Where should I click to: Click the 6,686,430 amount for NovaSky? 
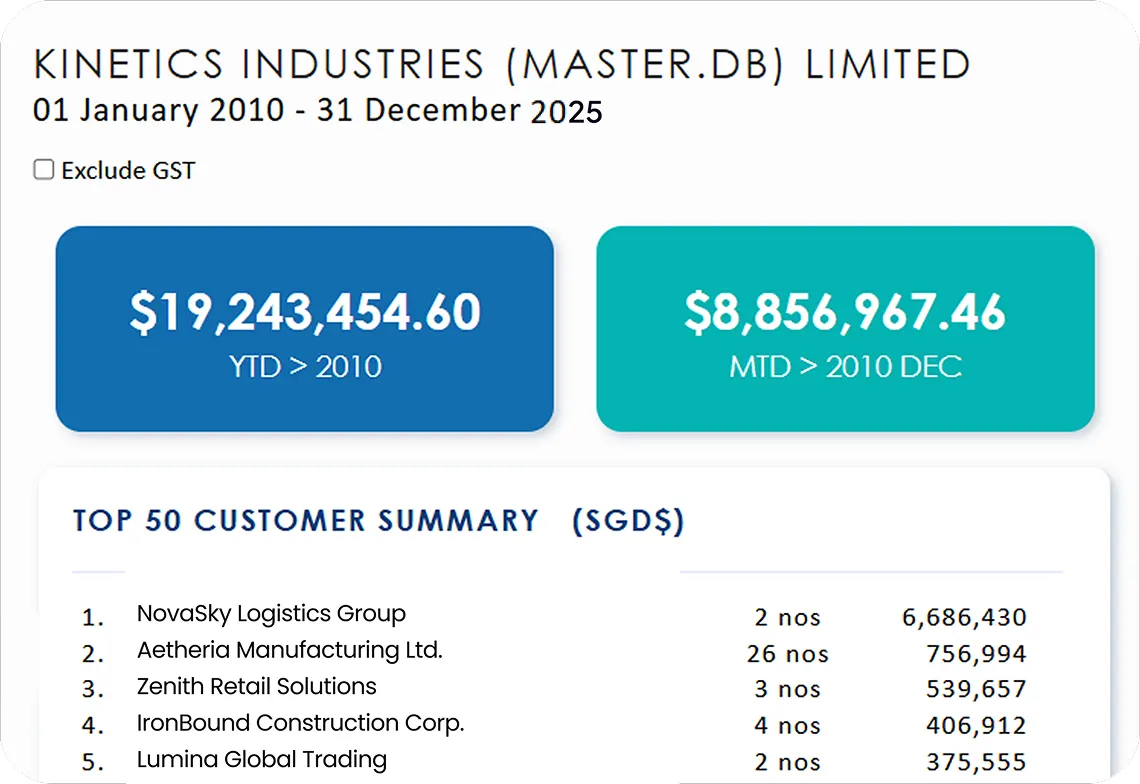click(964, 618)
